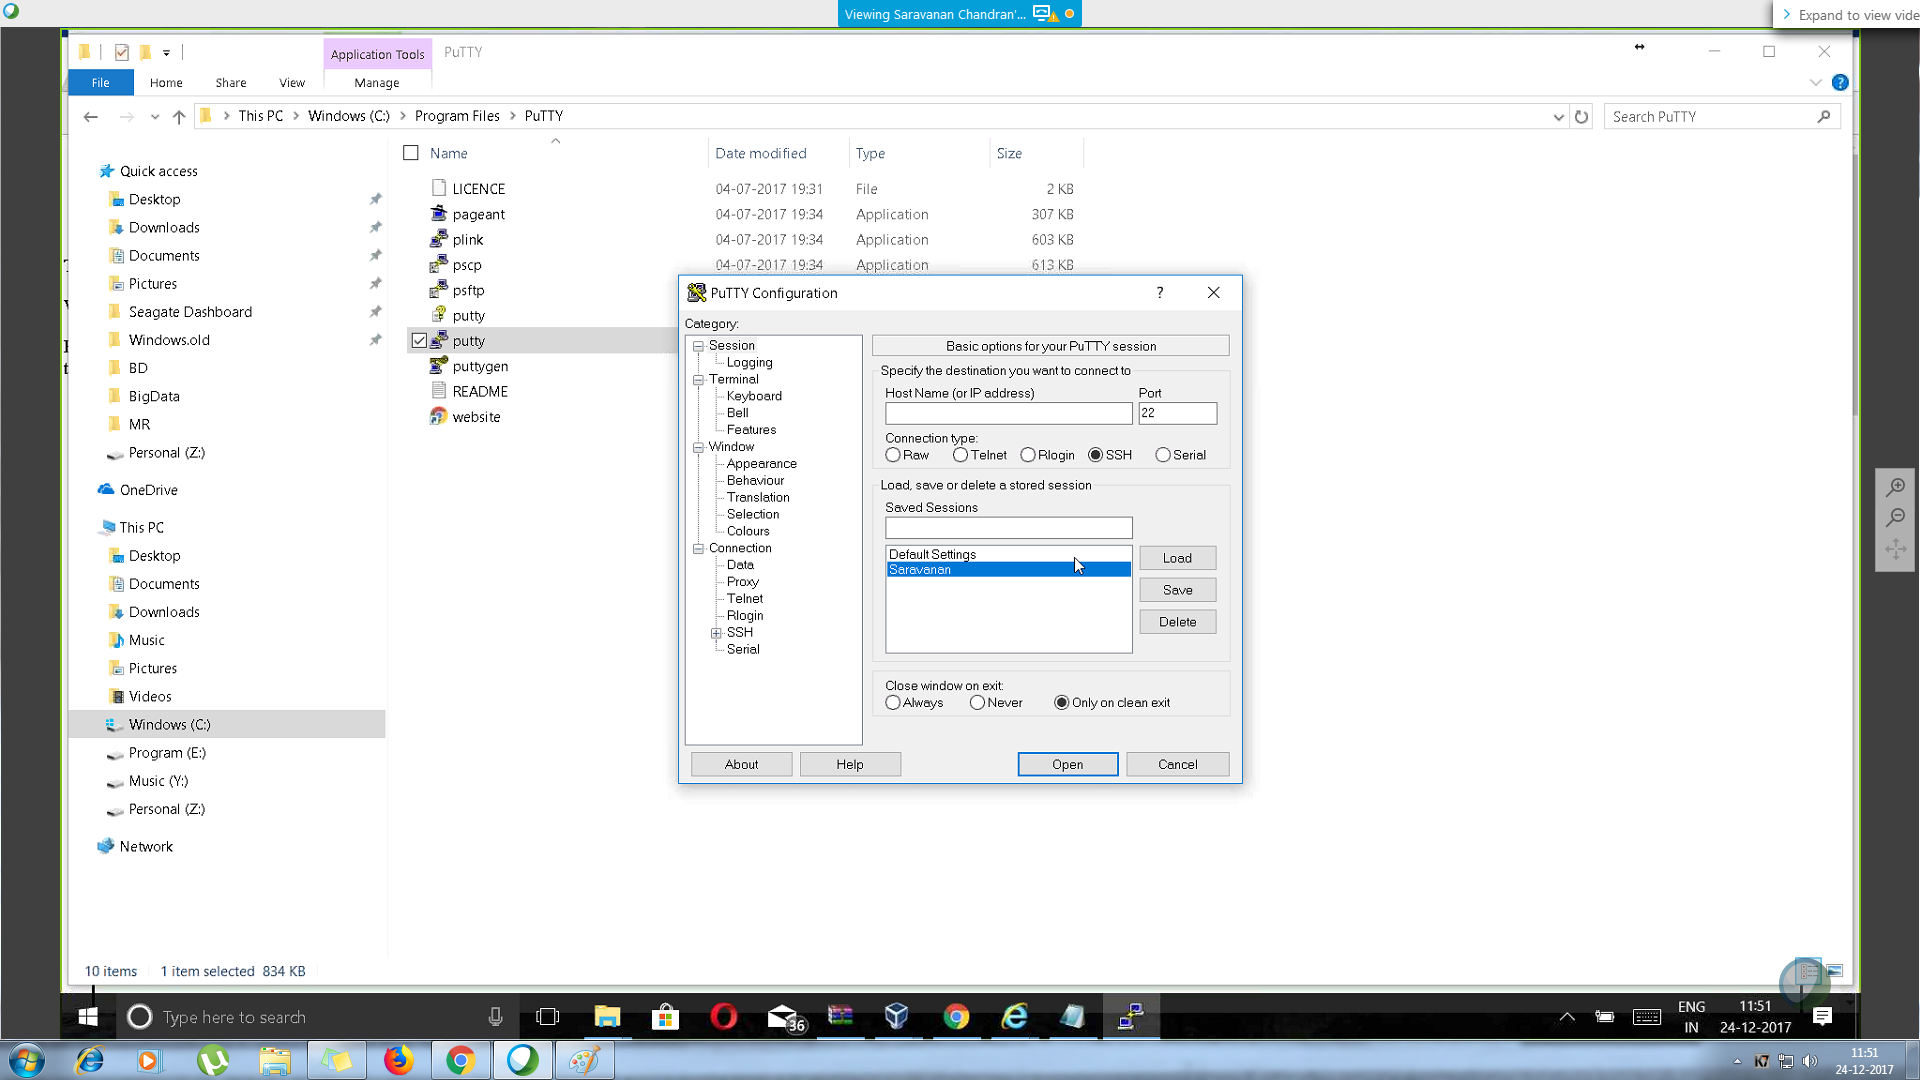Click the zoom in magnifier on the right panel
The image size is (1920, 1080).
pyautogui.click(x=1896, y=487)
